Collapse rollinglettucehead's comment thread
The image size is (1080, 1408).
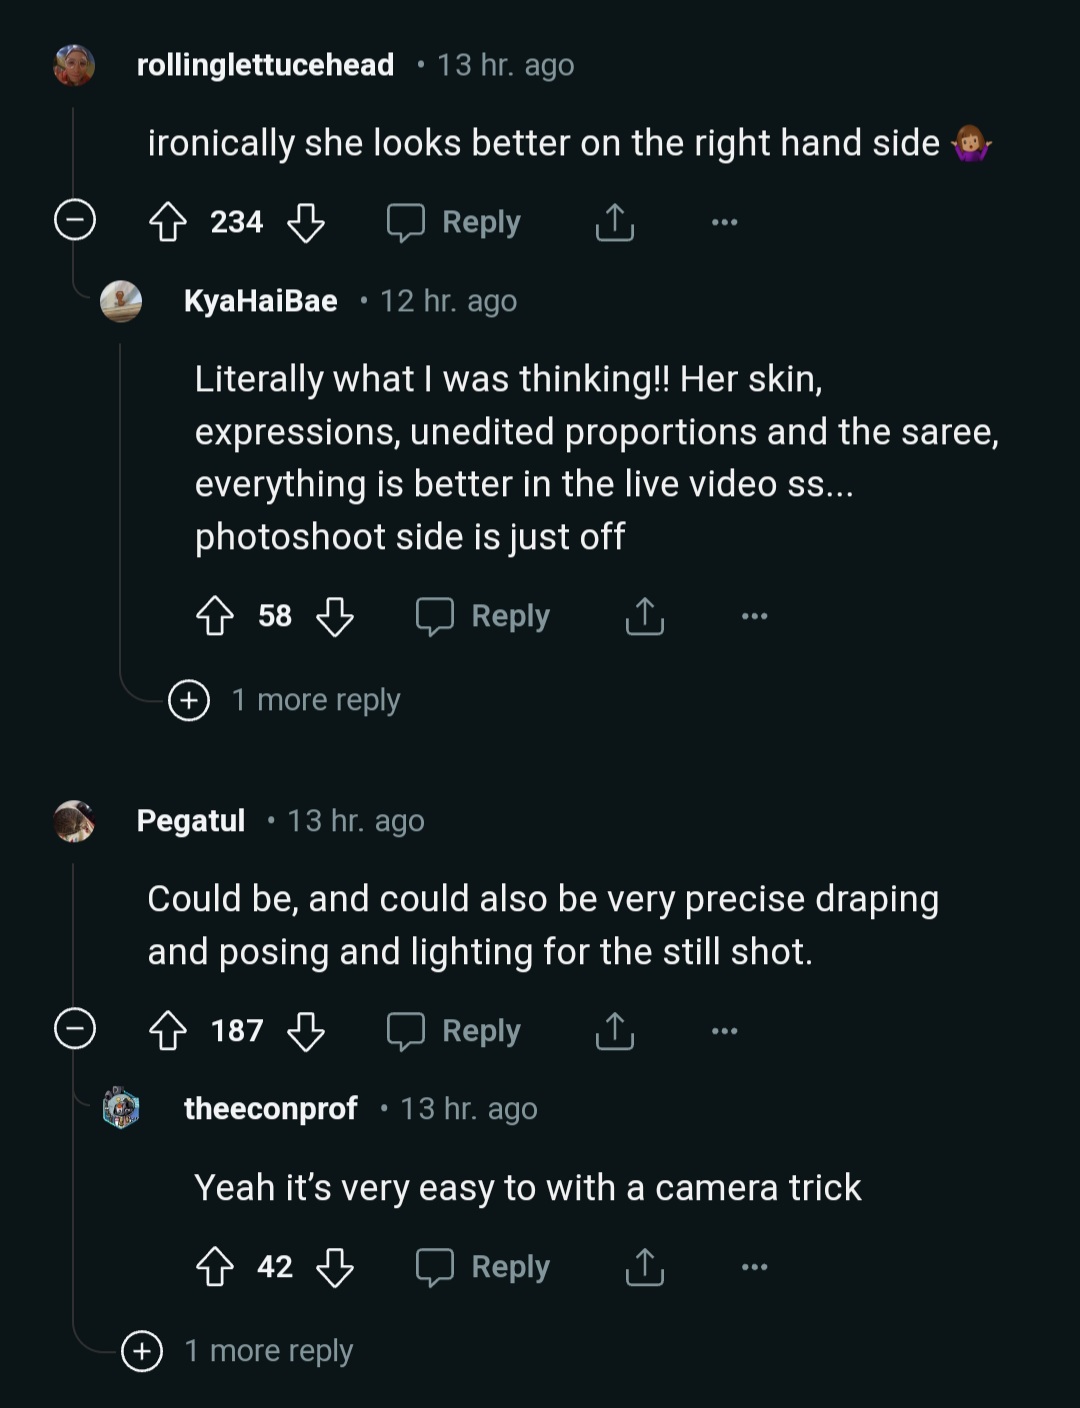[x=74, y=220]
